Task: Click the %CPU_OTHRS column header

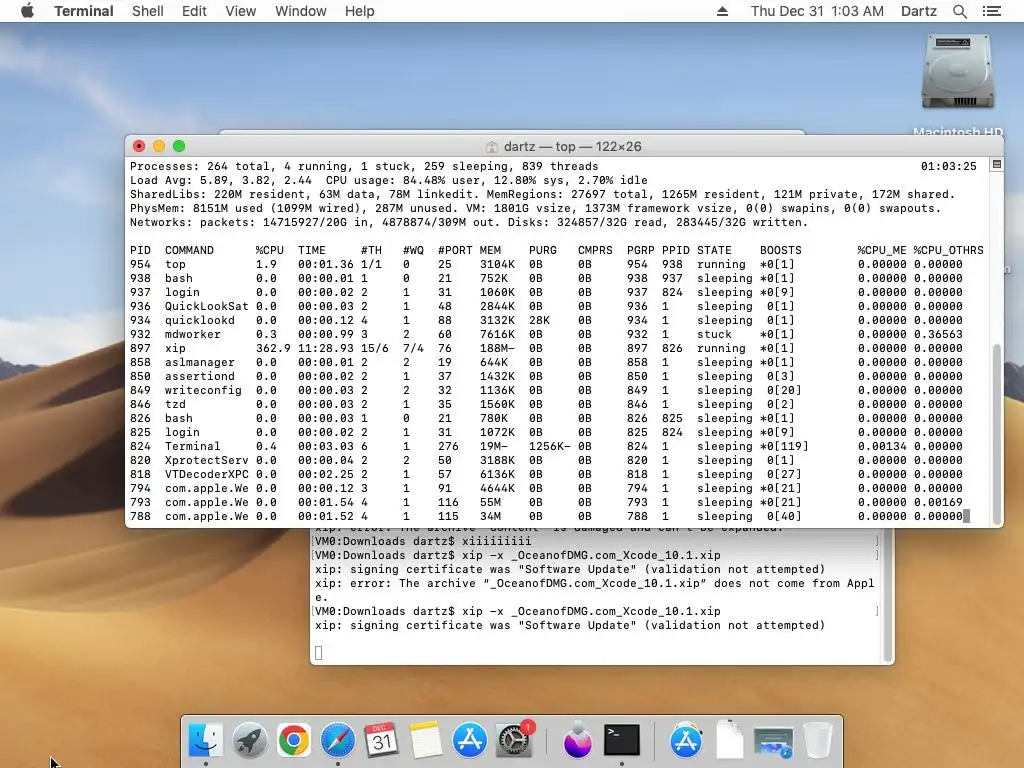Action: tap(948, 250)
